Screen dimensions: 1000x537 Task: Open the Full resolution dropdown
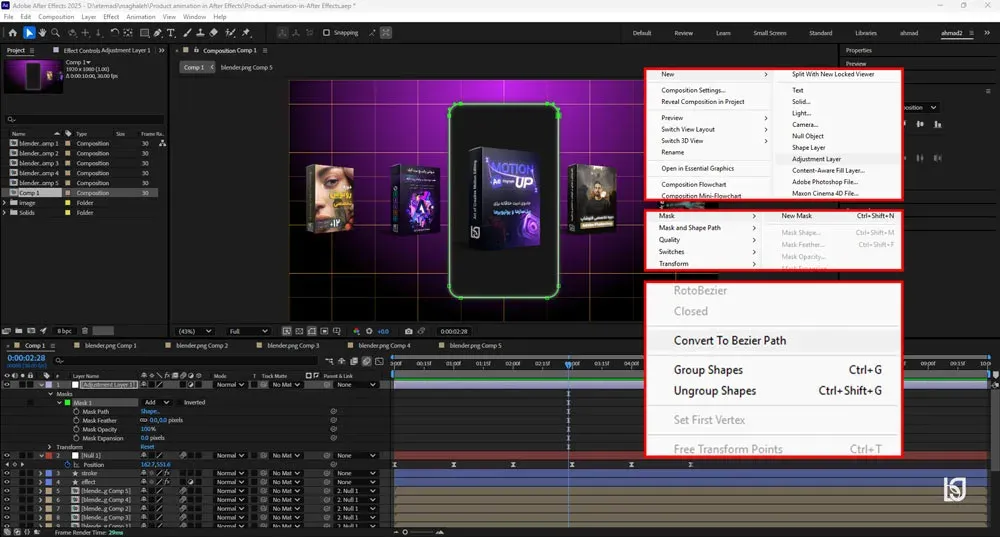[248, 331]
